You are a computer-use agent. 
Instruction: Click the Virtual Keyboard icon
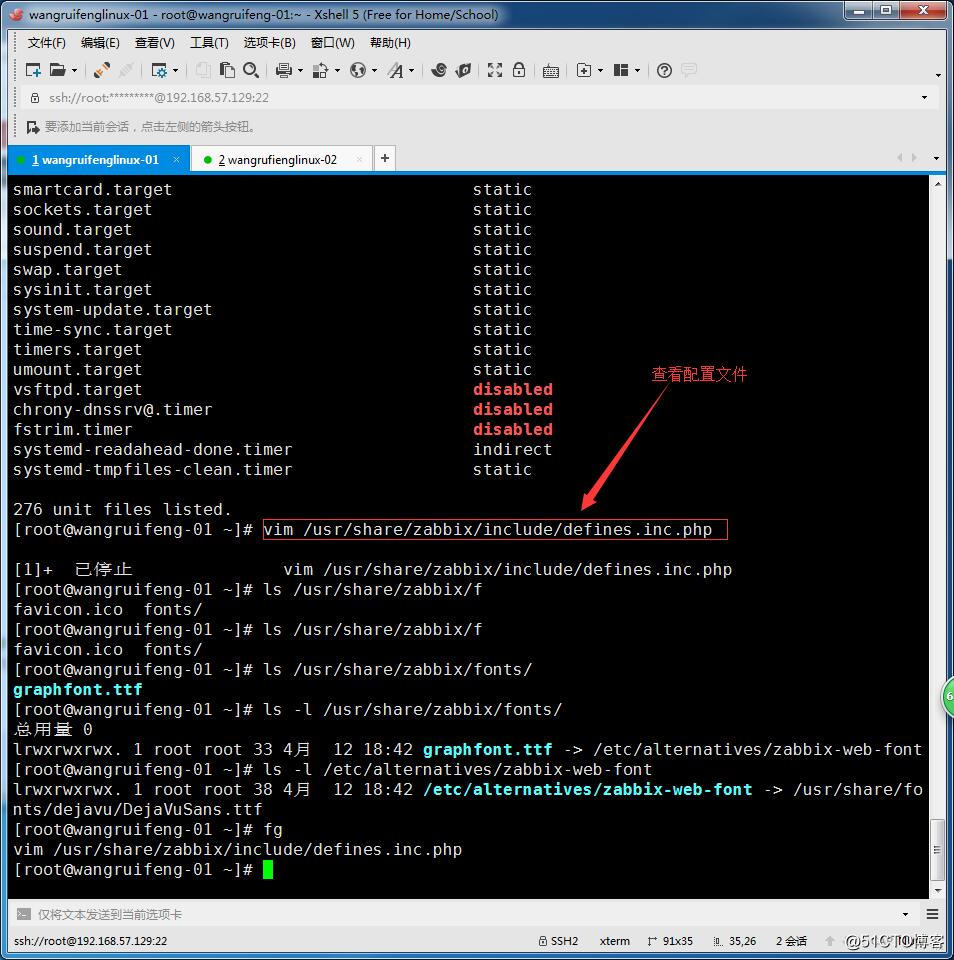point(550,71)
